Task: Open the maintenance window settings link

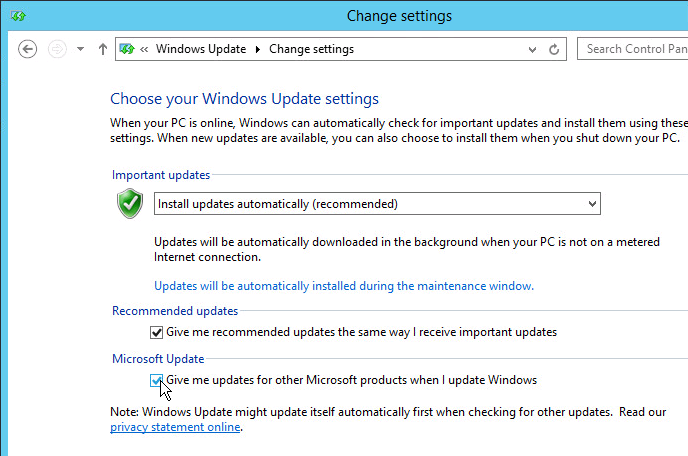Action: (x=344, y=286)
